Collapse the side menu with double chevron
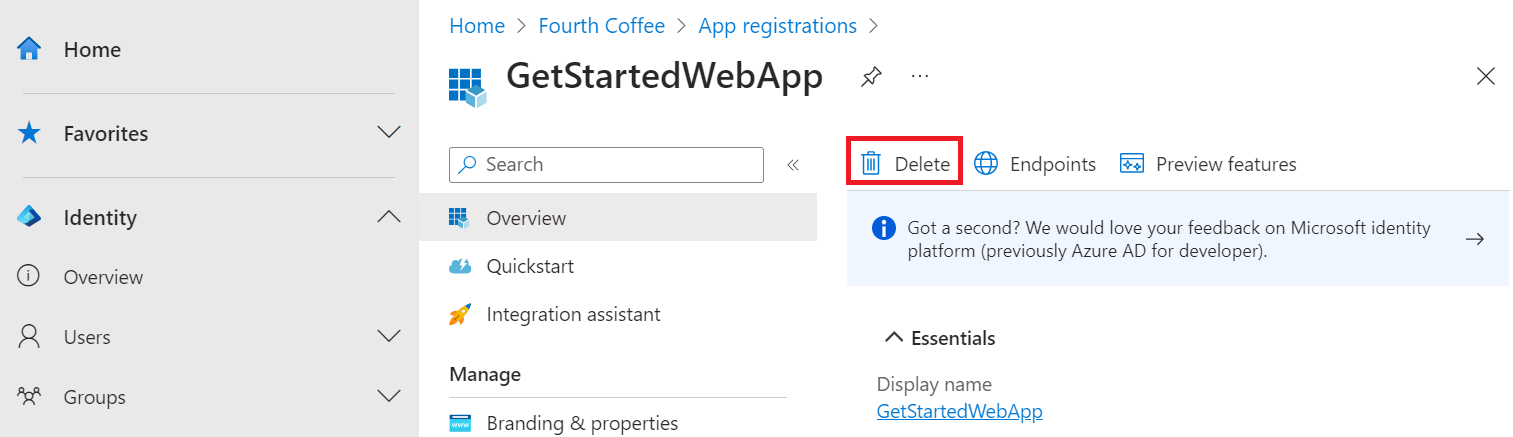 tap(793, 165)
